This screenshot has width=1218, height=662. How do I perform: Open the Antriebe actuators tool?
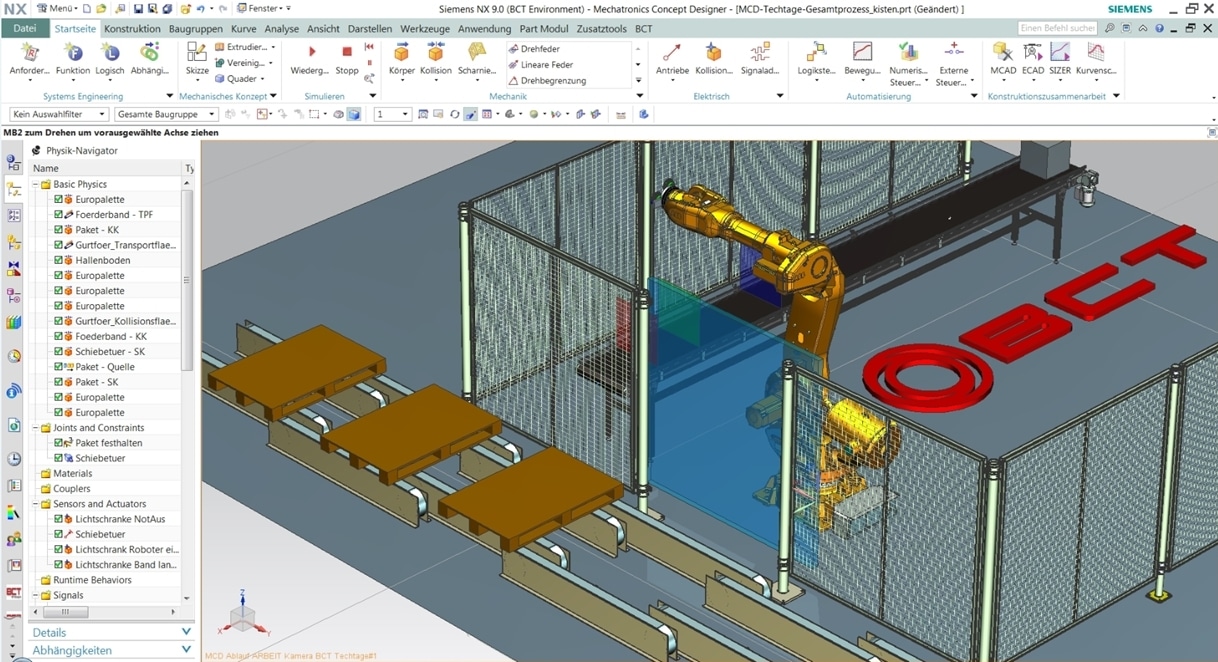(672, 59)
